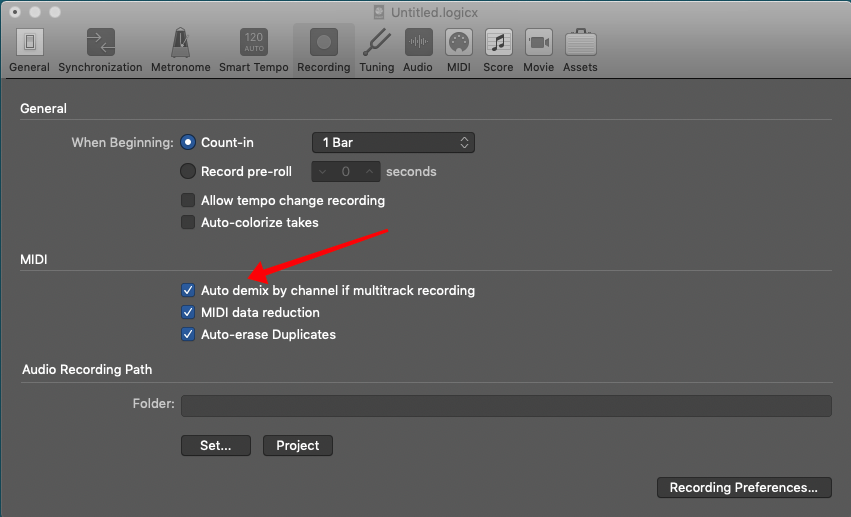Click the audio recording Folder path field
The width and height of the screenshot is (851, 517).
tap(506, 406)
